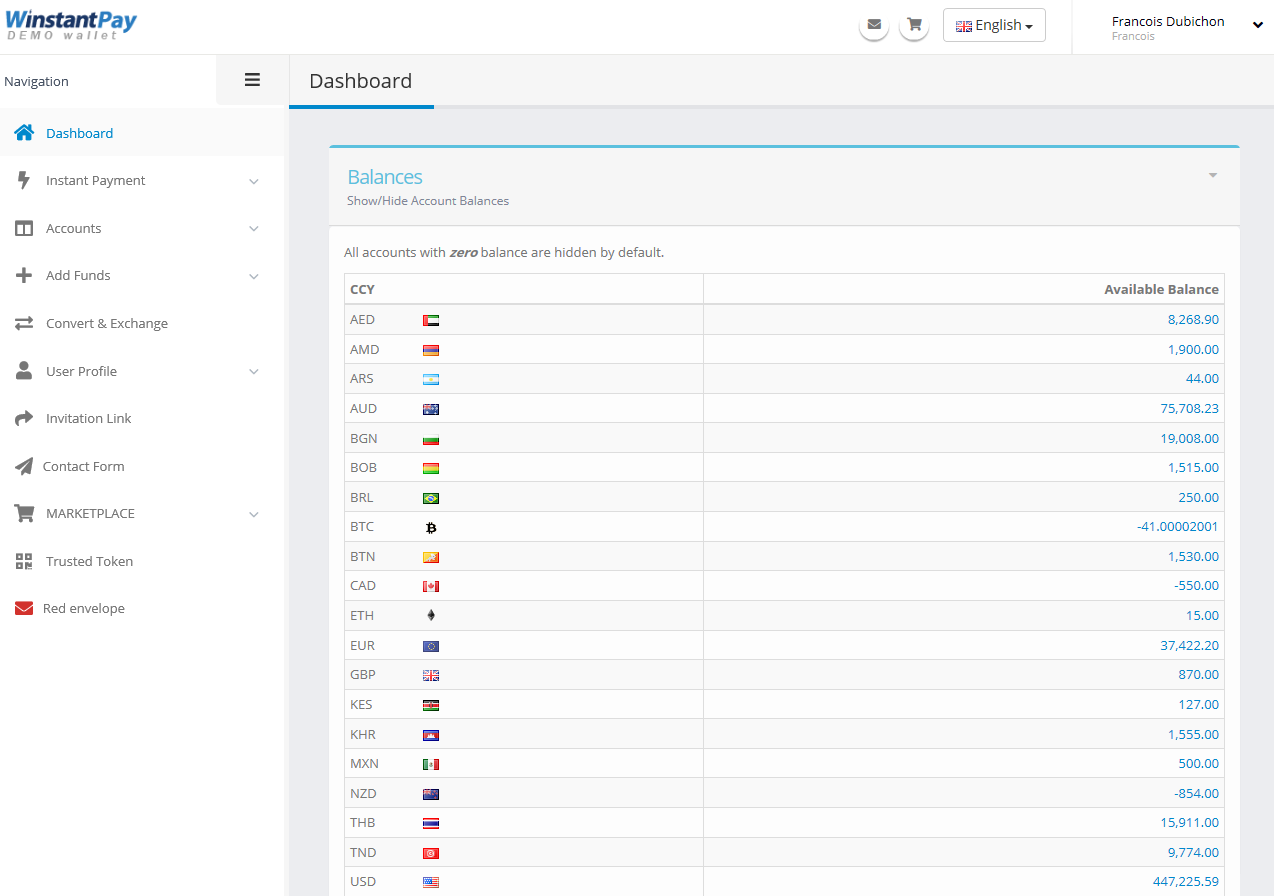Click the WinstantPay logo

(70, 25)
